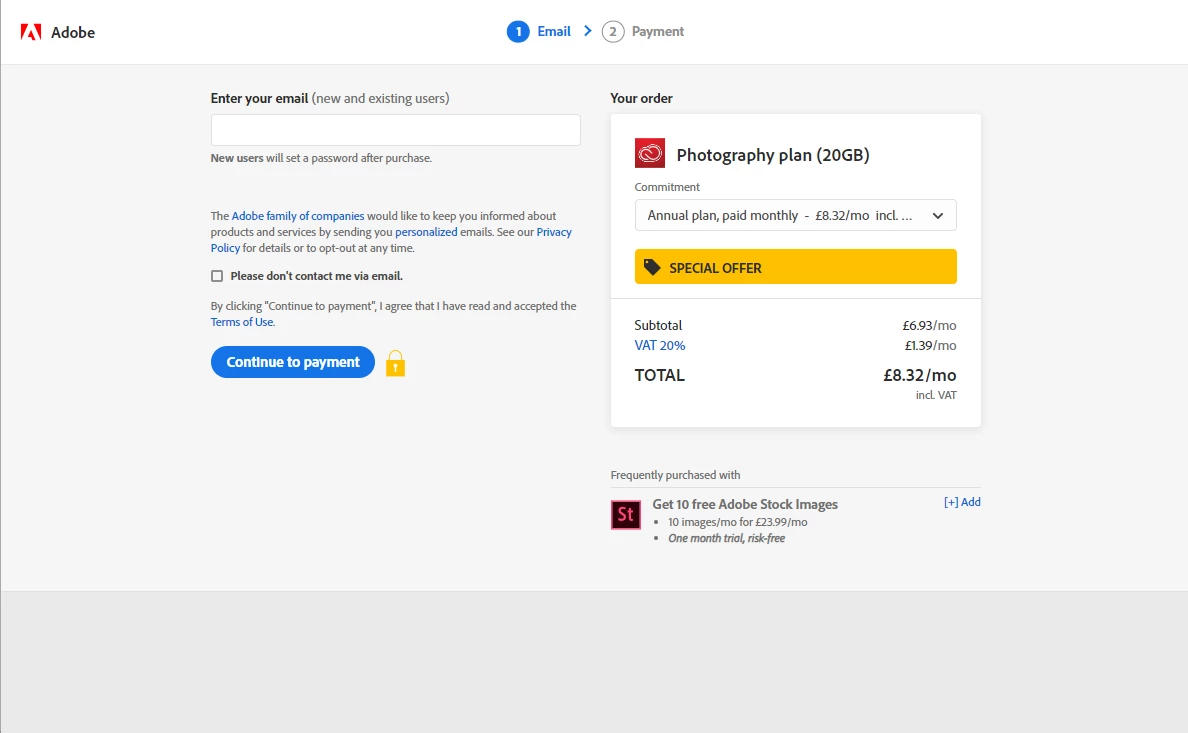Open the VAT 20% link

(x=659, y=346)
